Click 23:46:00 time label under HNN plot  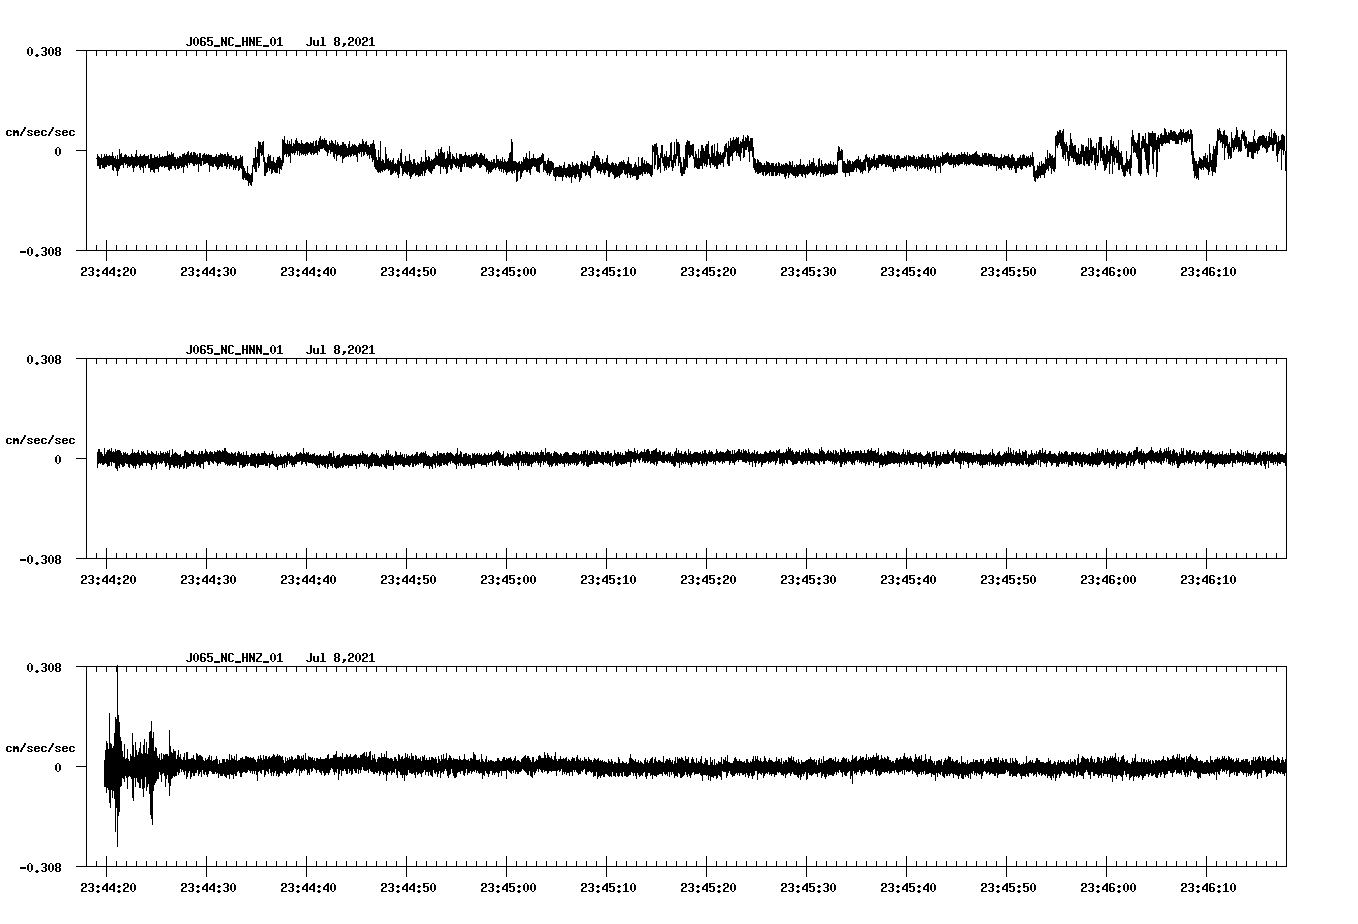pos(1108,580)
